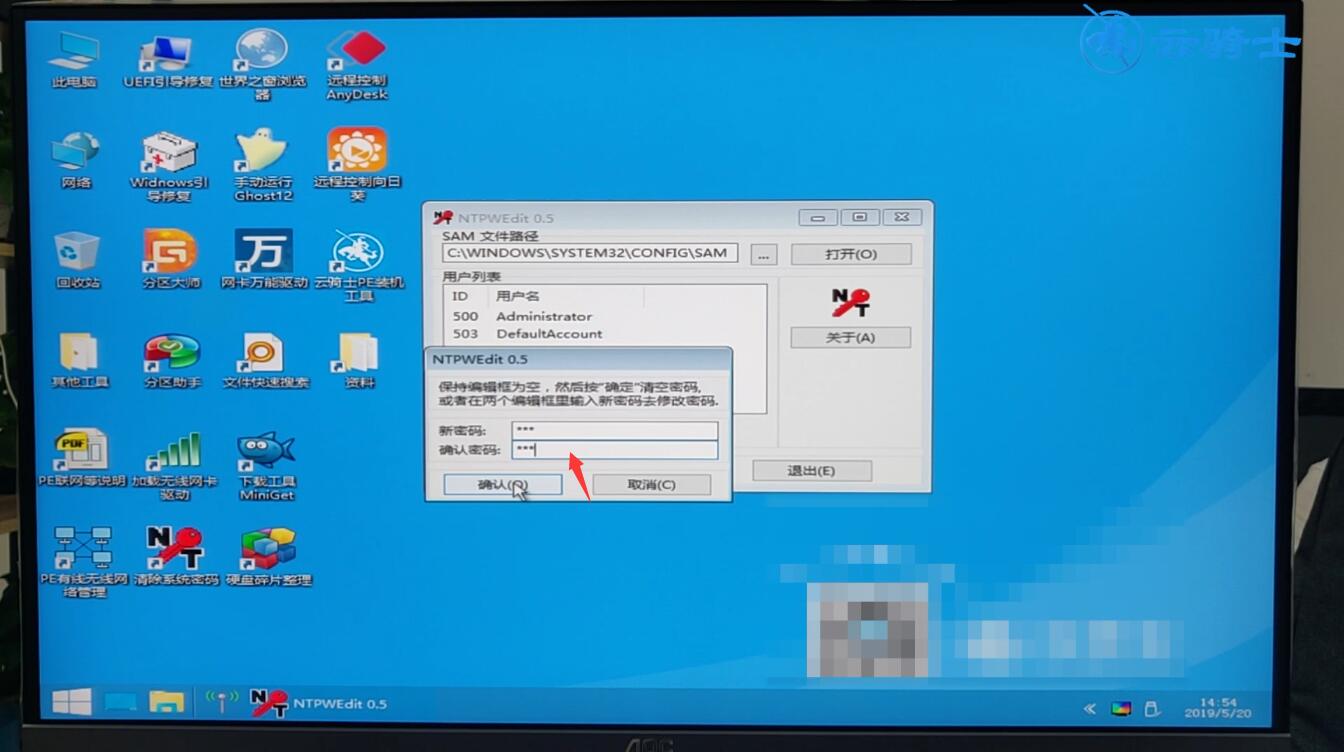Focus the 确认密码 input field
The height and width of the screenshot is (752, 1344).
click(x=615, y=450)
